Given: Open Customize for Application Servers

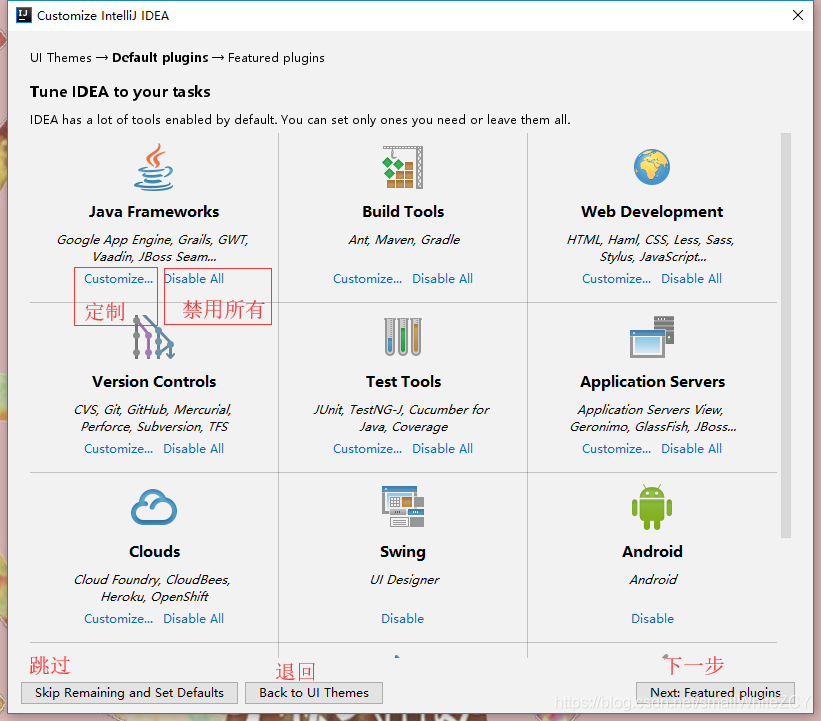Looking at the screenshot, I should [616, 449].
